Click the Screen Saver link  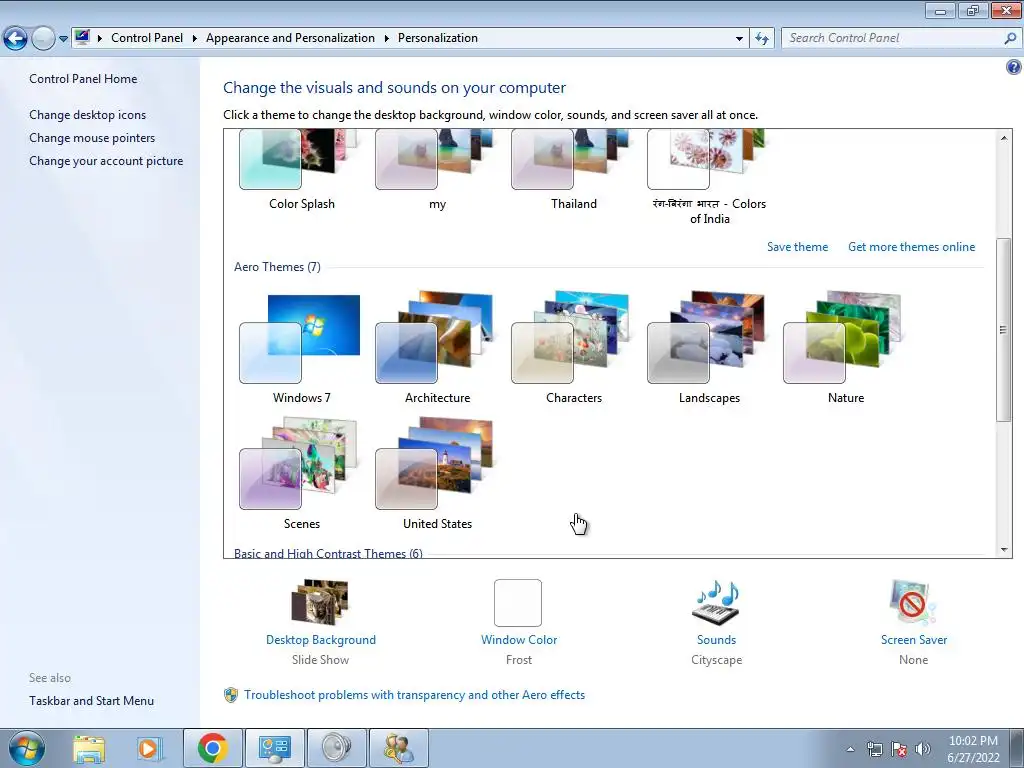914,640
